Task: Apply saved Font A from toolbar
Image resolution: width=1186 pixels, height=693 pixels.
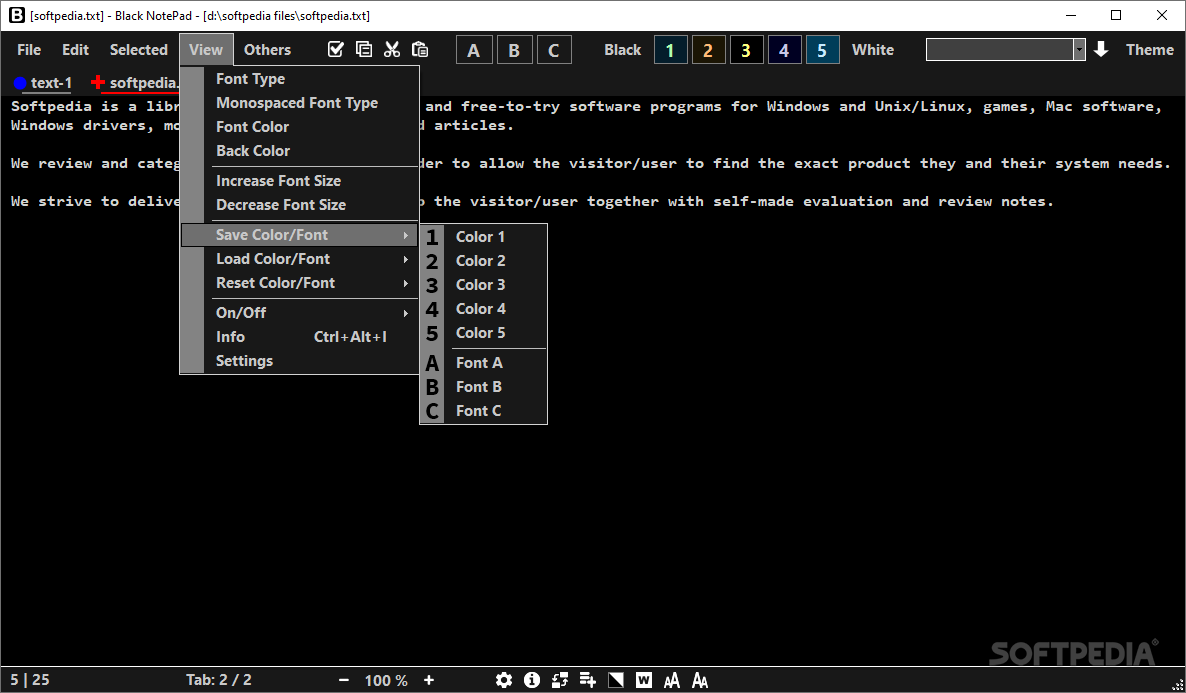Action: [x=474, y=50]
